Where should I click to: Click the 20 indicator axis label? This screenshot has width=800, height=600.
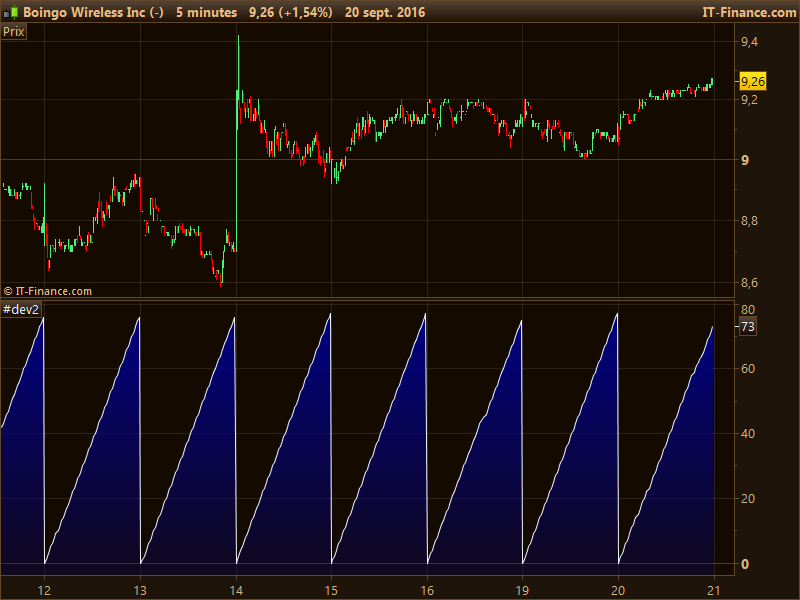click(748, 498)
